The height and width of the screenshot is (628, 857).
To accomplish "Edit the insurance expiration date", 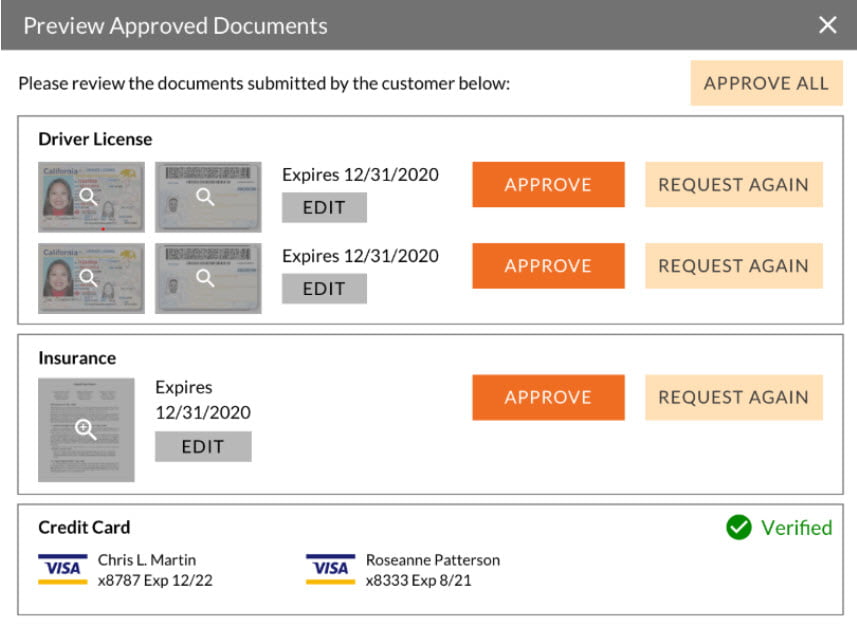I will pos(203,447).
